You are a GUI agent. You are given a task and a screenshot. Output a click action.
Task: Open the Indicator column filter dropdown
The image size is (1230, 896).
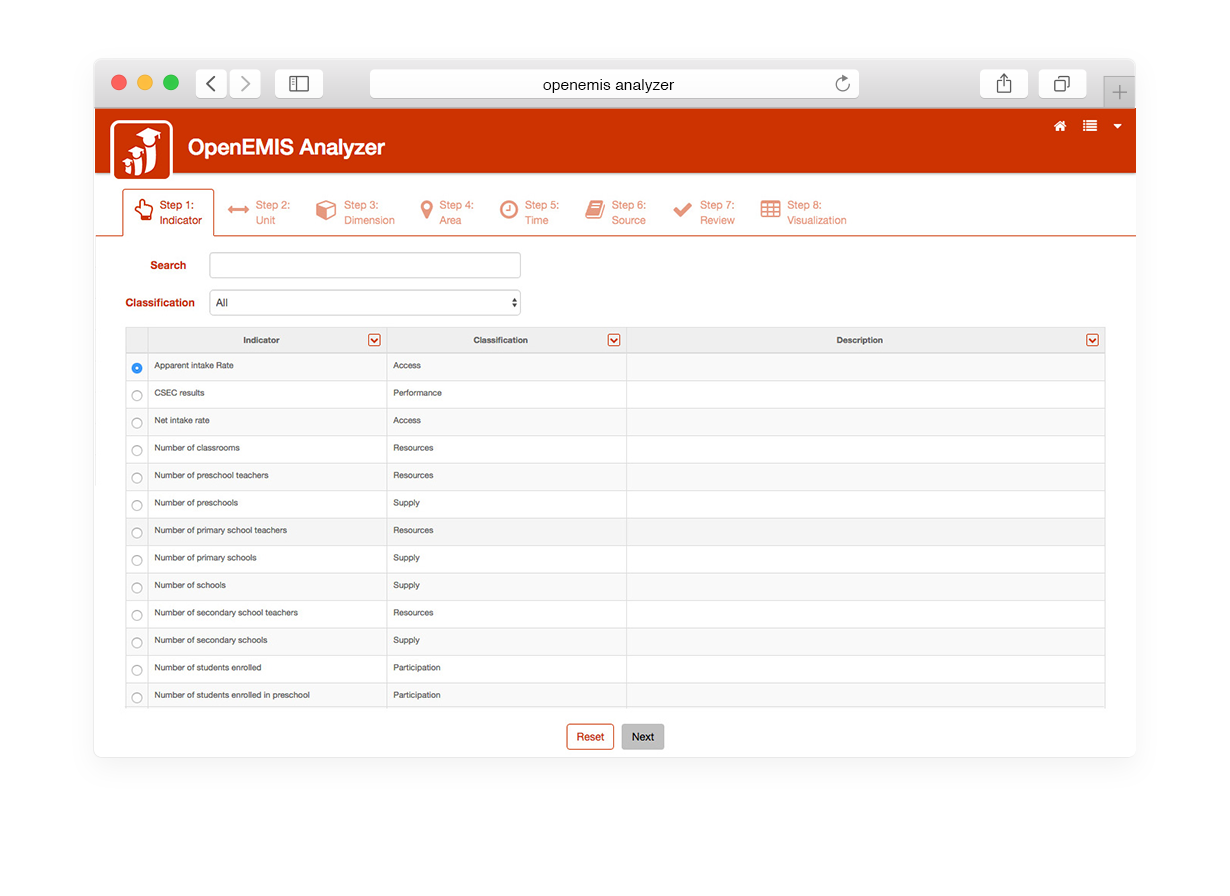click(x=374, y=340)
